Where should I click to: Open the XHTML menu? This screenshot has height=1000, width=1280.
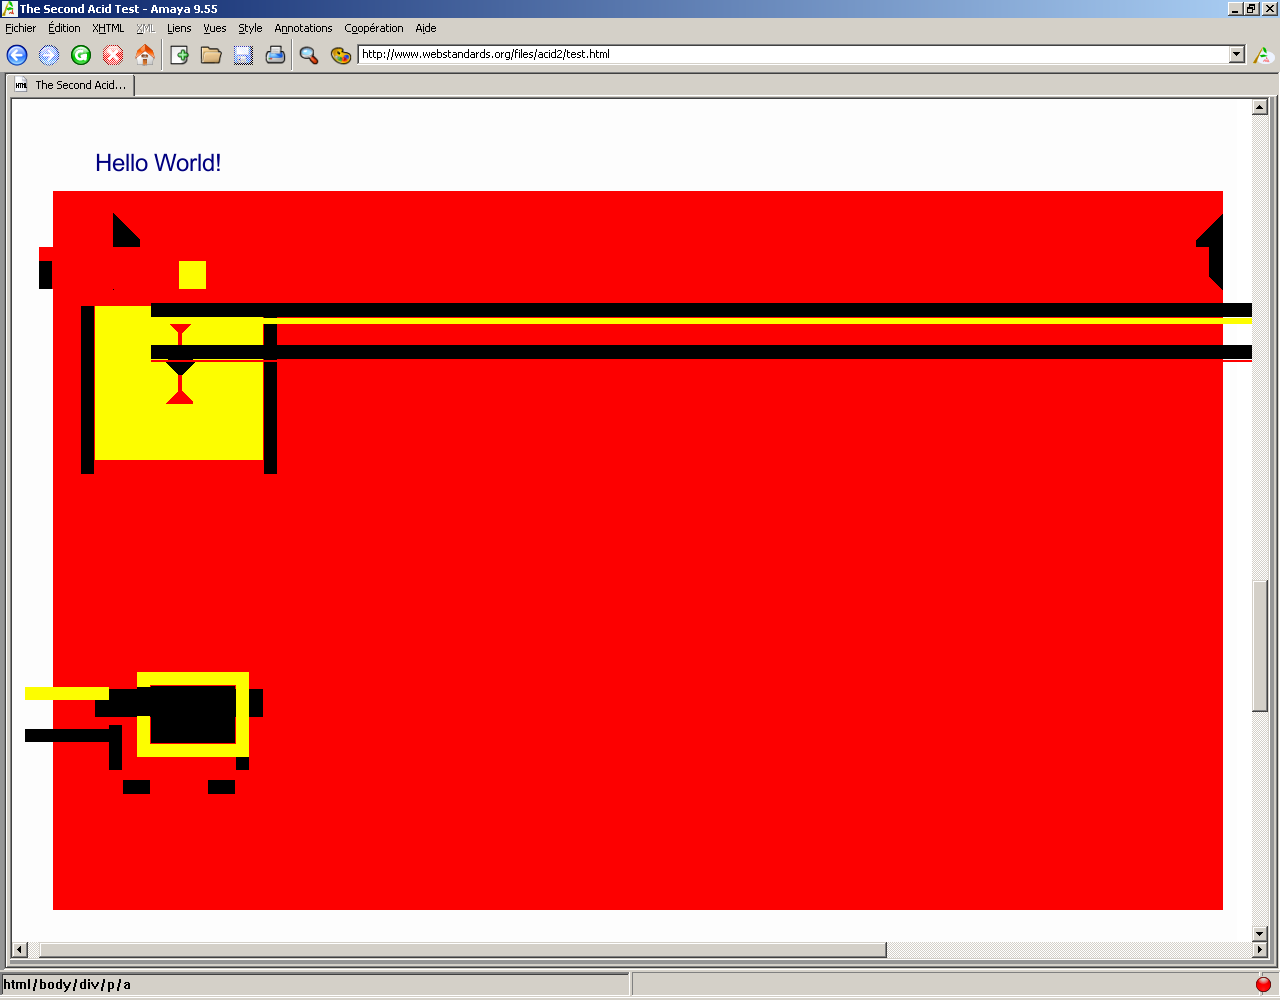(108, 28)
